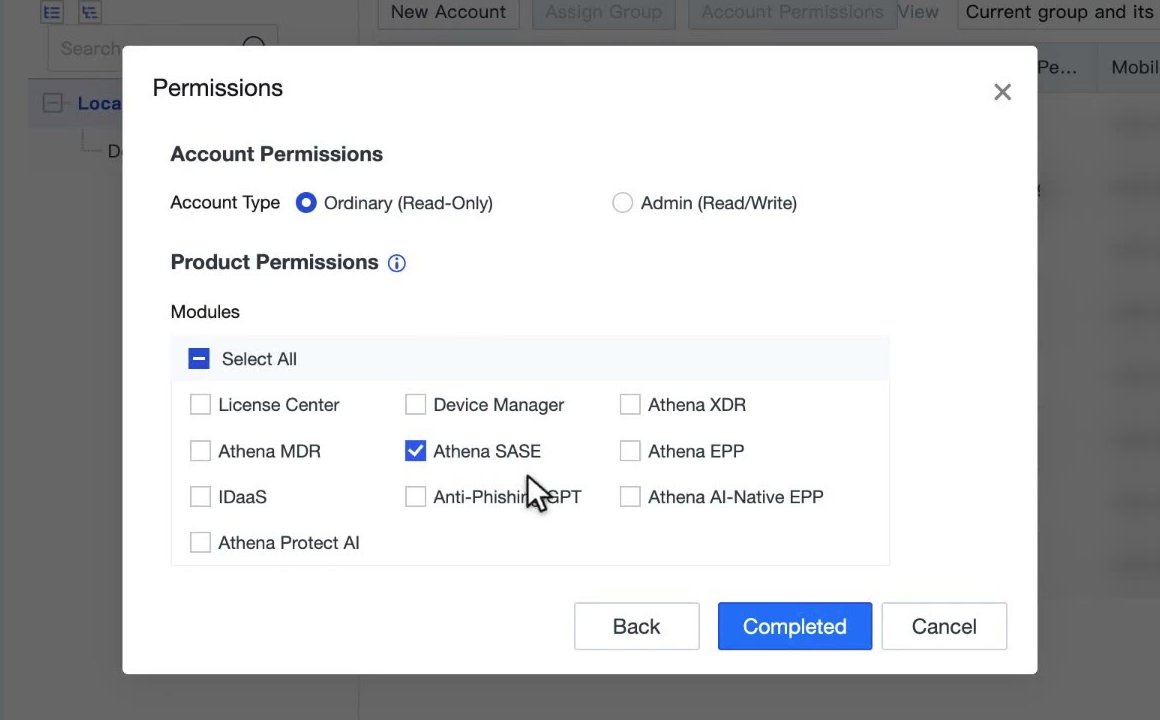Cancel the Permissions dialog
Screen dimensions: 1160x720
click(x=944, y=626)
